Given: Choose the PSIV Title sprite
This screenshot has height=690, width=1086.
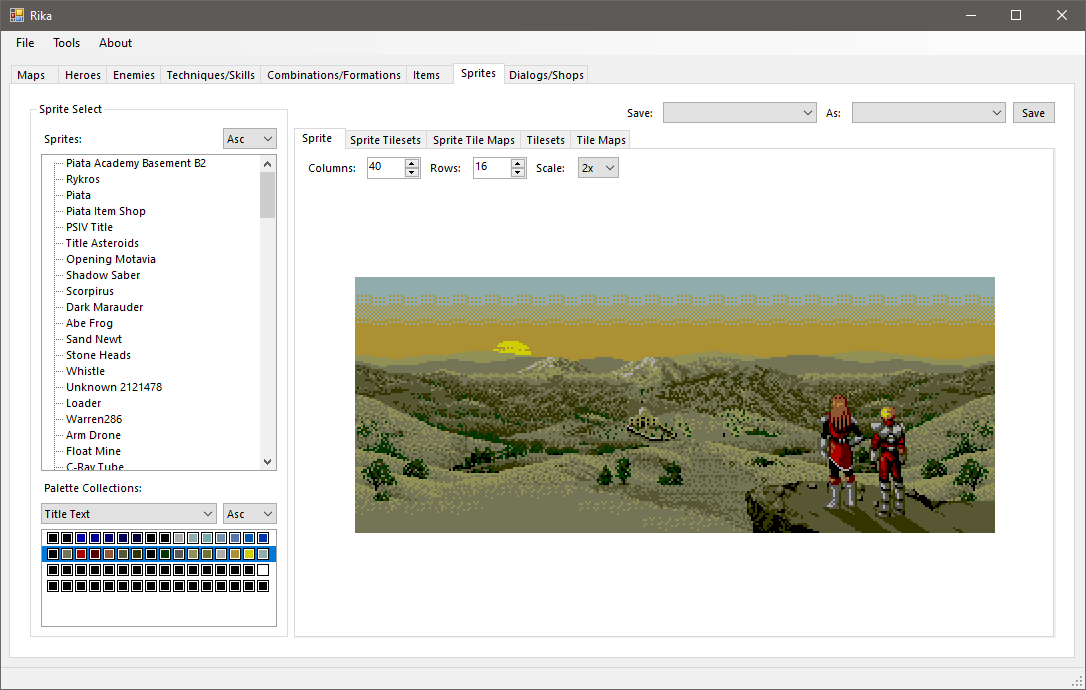Looking at the screenshot, I should [89, 227].
